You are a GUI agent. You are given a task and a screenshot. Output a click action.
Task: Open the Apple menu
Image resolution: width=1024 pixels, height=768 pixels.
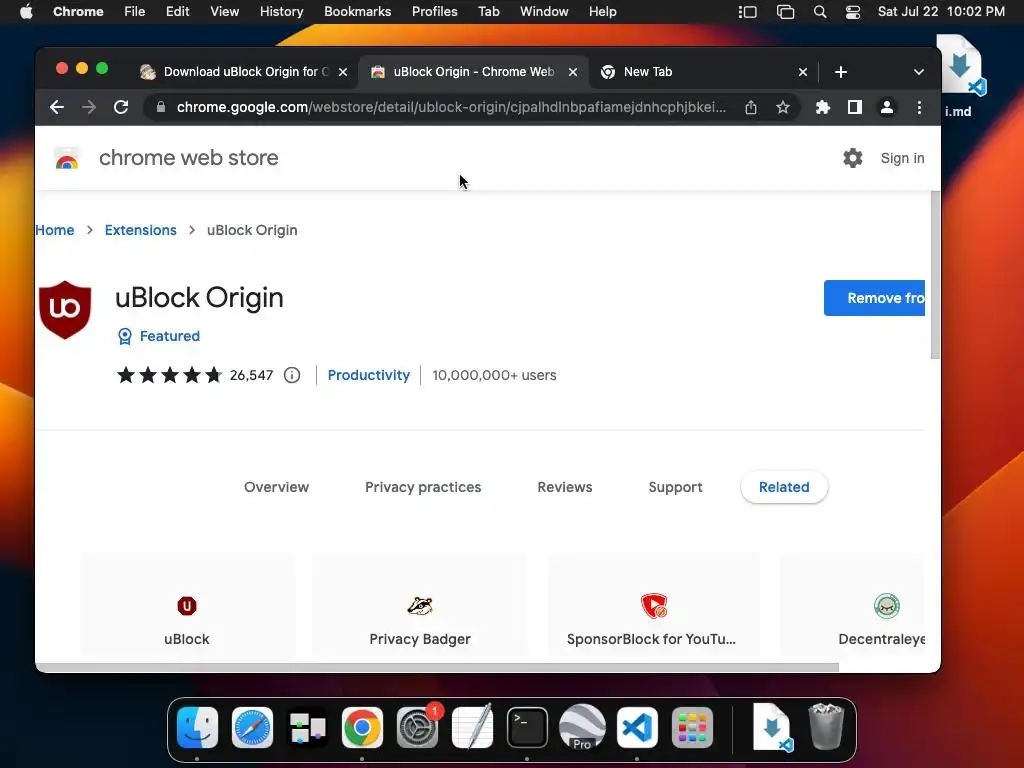pos(26,12)
